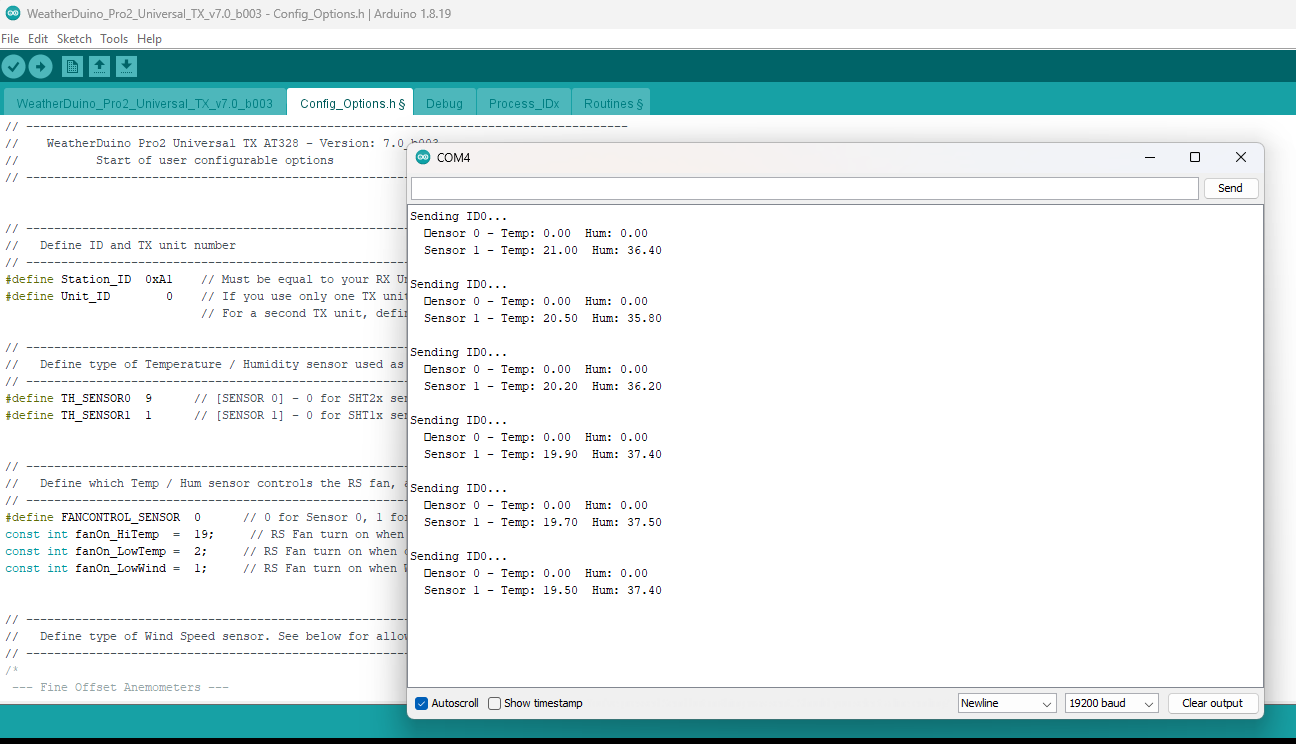
Task: Click the Arduino logo in the COM4 title bar
Action: tap(423, 158)
